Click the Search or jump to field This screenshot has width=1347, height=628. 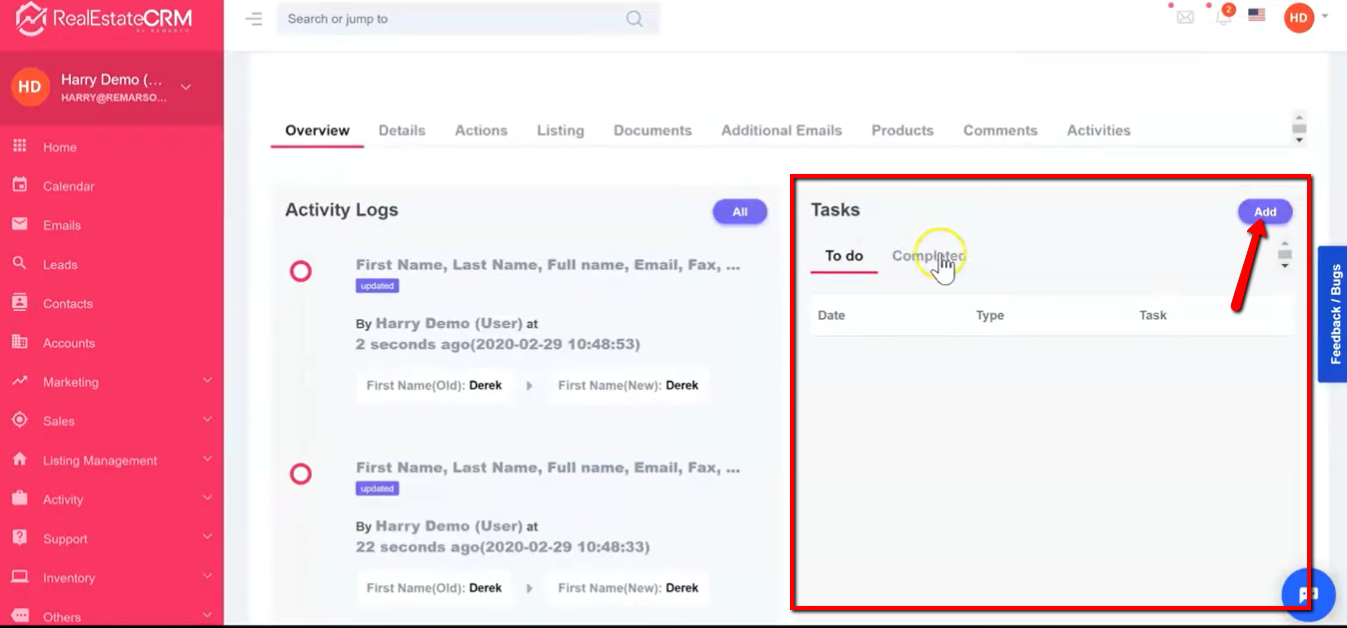[450, 19]
